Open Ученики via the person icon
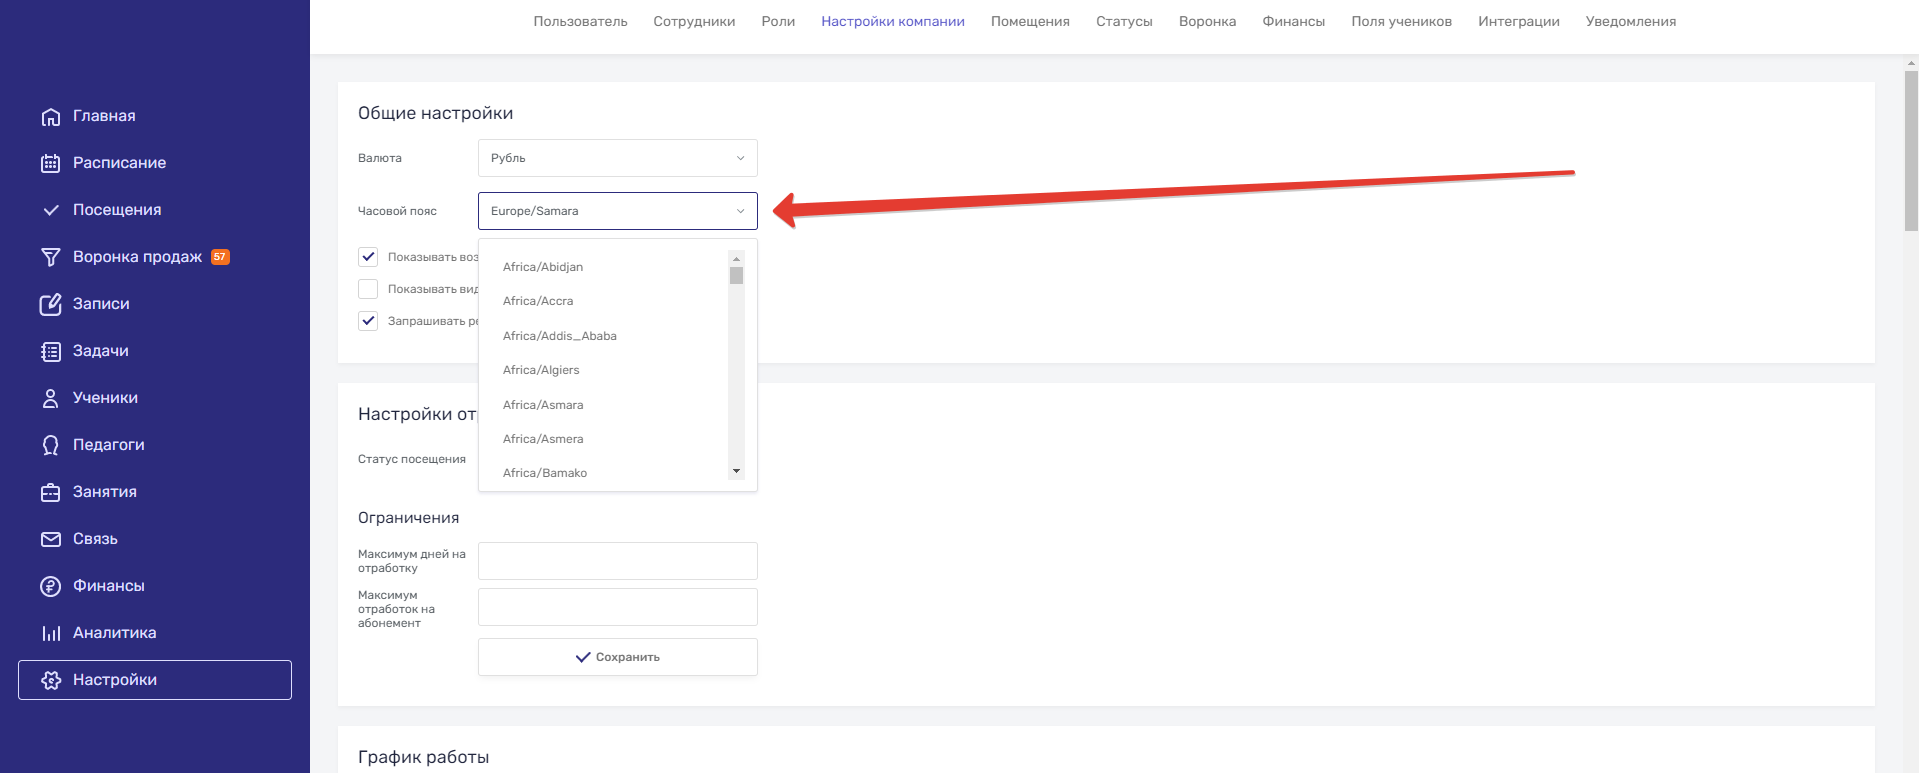The image size is (1919, 773). coord(51,399)
